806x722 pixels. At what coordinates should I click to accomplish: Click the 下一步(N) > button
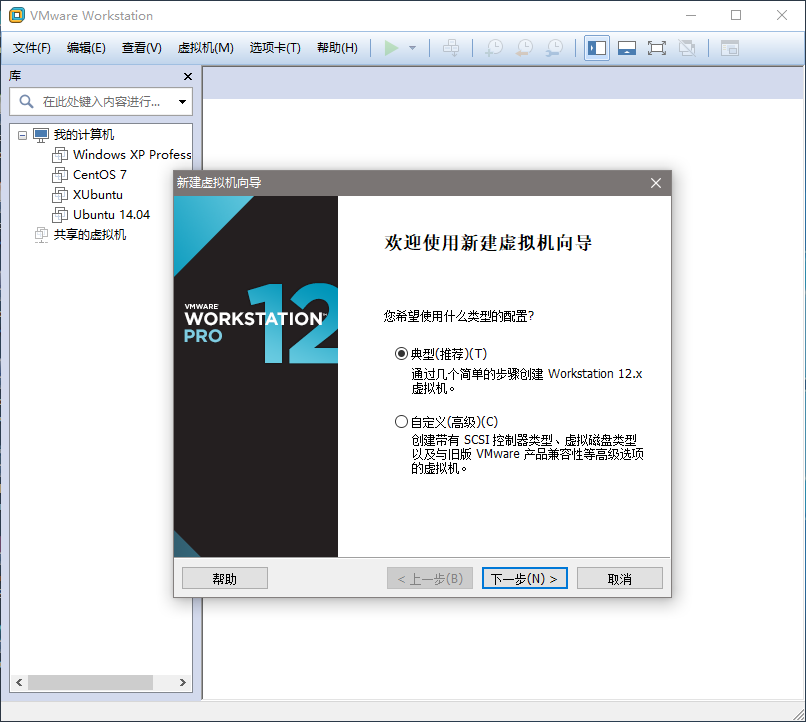pyautogui.click(x=524, y=578)
